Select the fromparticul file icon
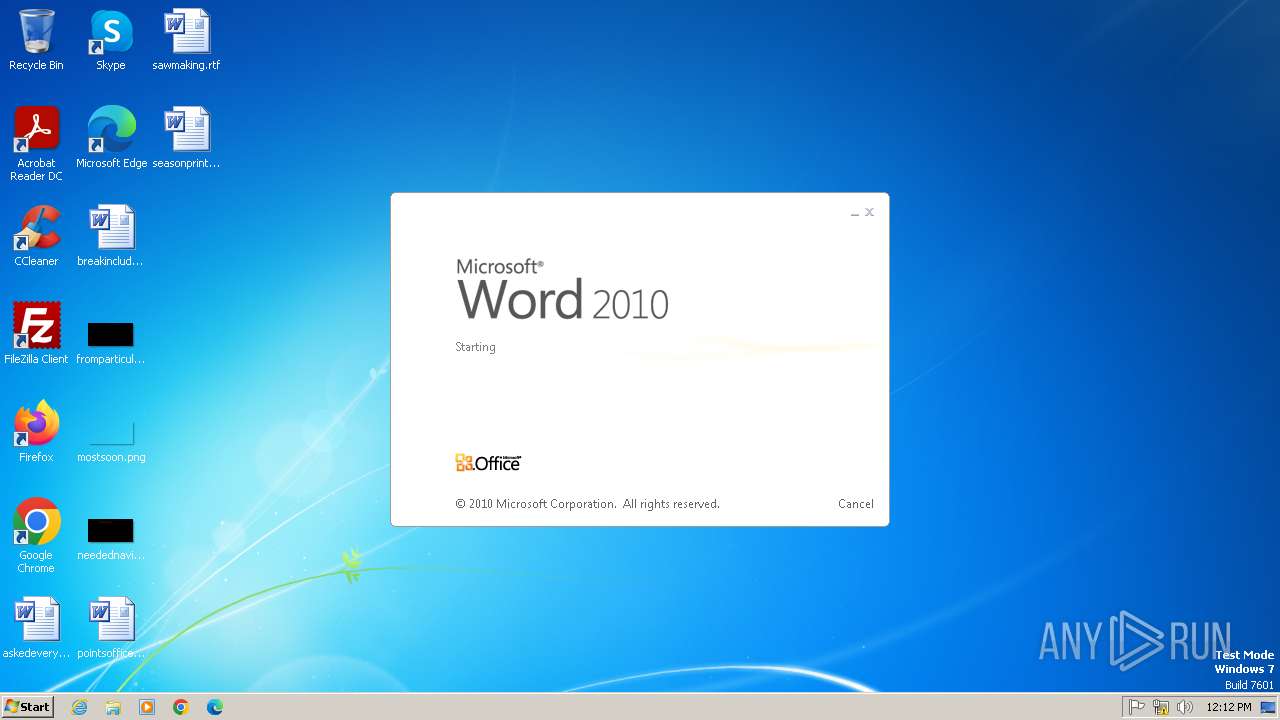1280x720 pixels. click(111, 343)
